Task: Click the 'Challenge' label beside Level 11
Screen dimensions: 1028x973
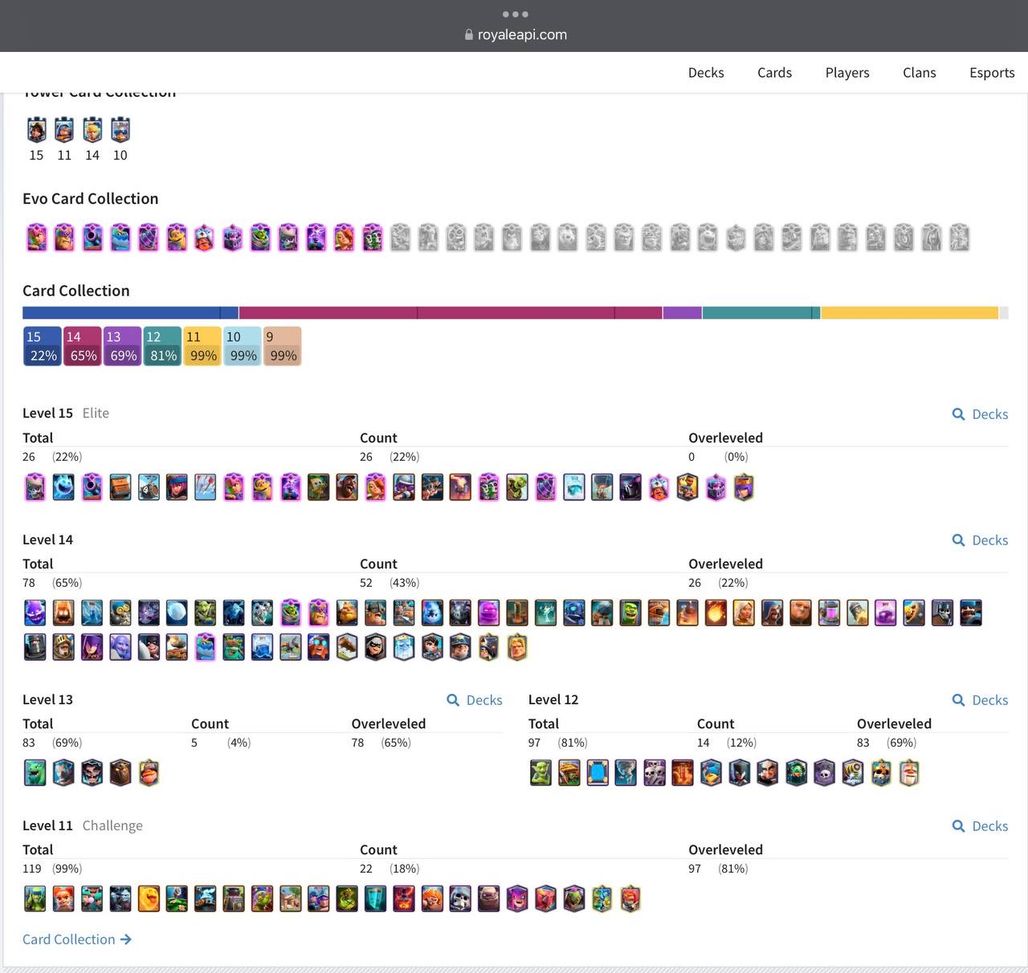Action: [113, 825]
